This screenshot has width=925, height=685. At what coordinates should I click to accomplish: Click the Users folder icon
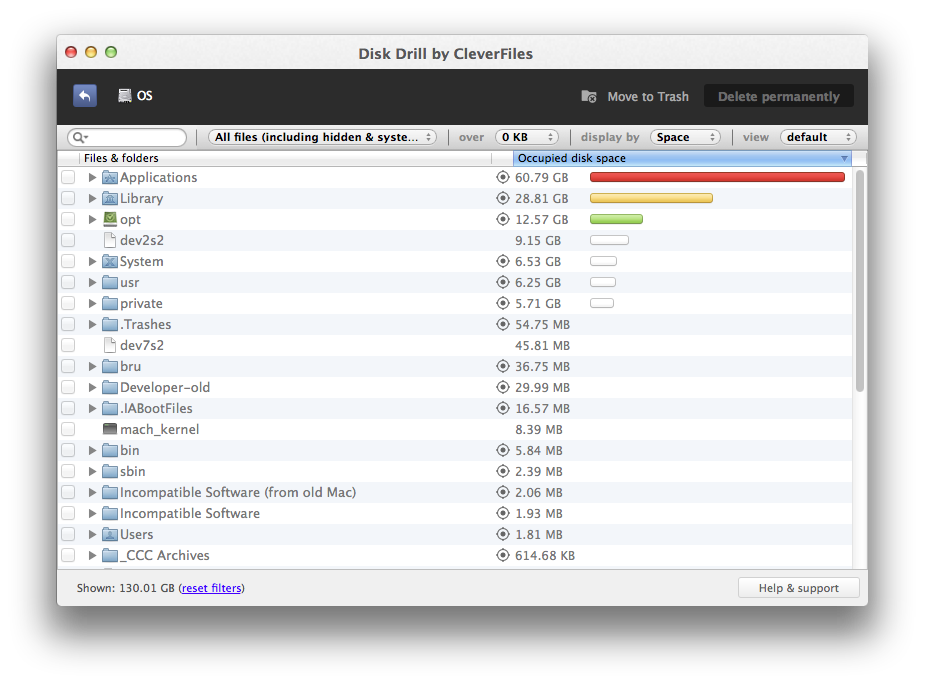point(110,534)
